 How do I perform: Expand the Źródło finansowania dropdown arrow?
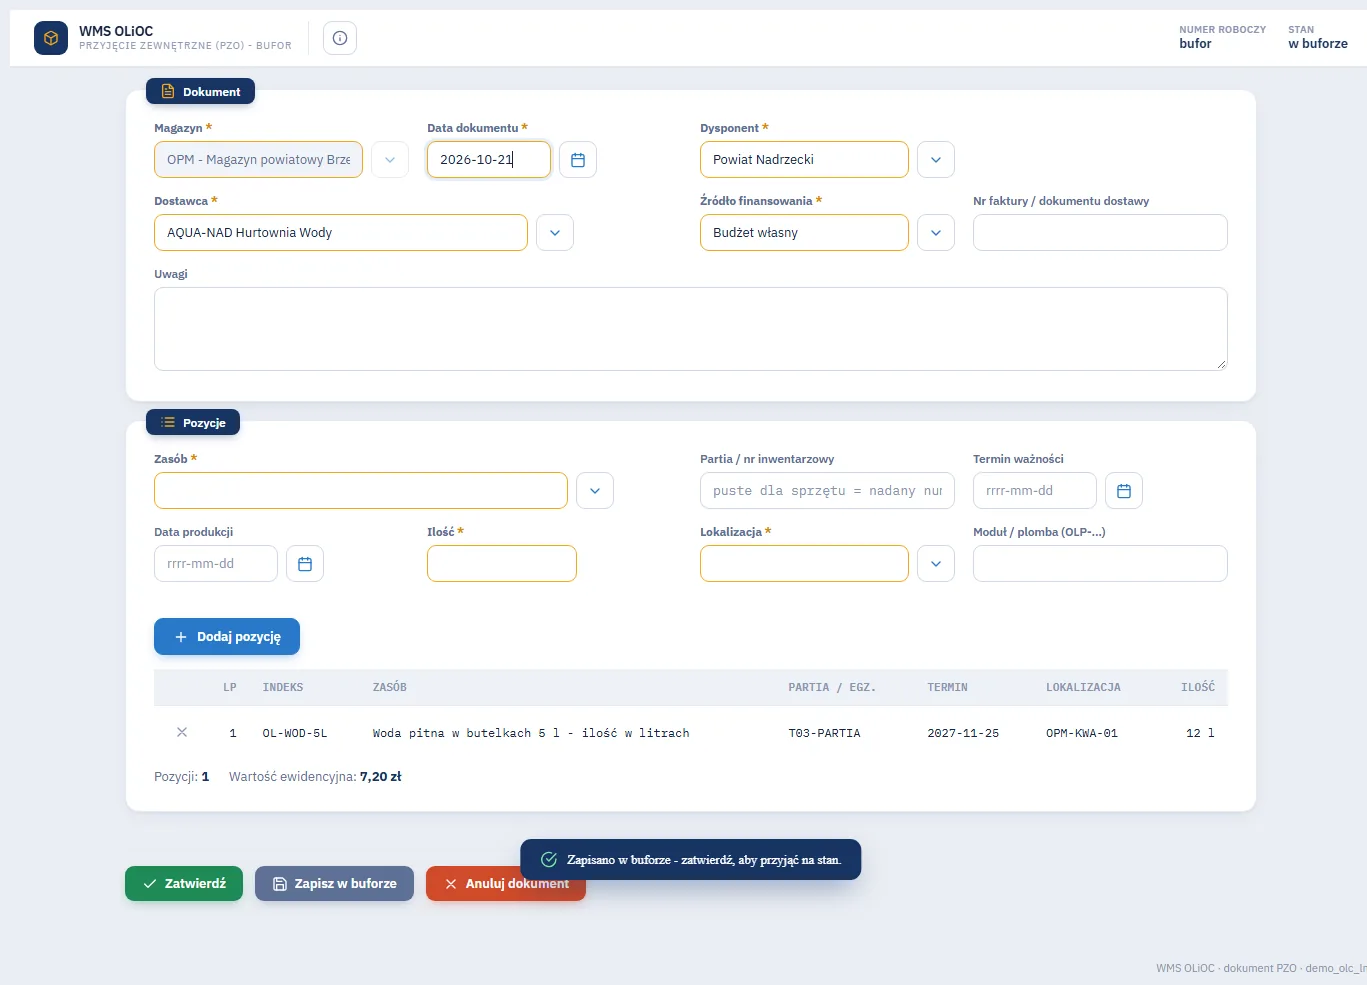[x=936, y=233]
